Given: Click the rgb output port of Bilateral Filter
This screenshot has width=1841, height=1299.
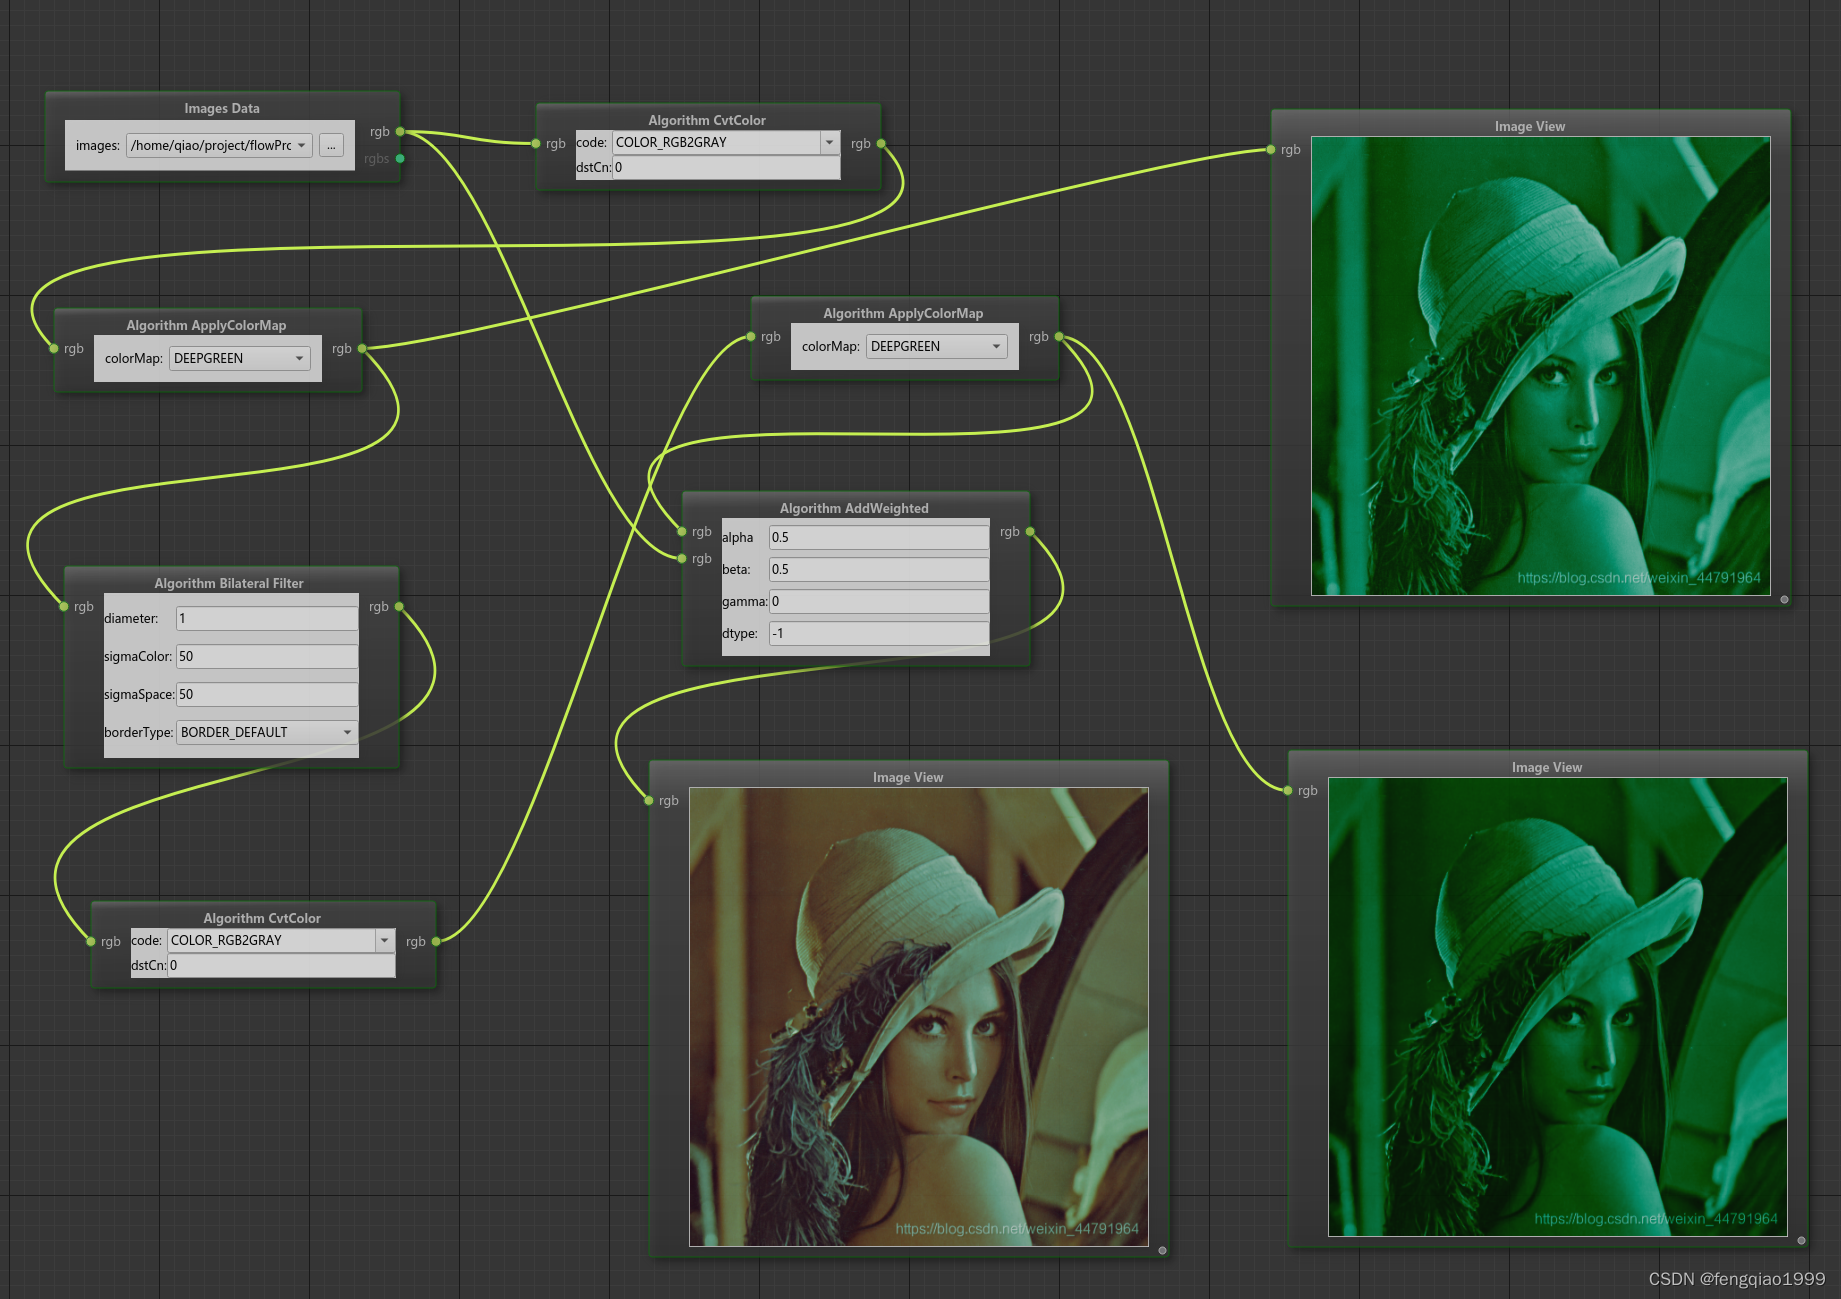Looking at the screenshot, I should click(399, 606).
